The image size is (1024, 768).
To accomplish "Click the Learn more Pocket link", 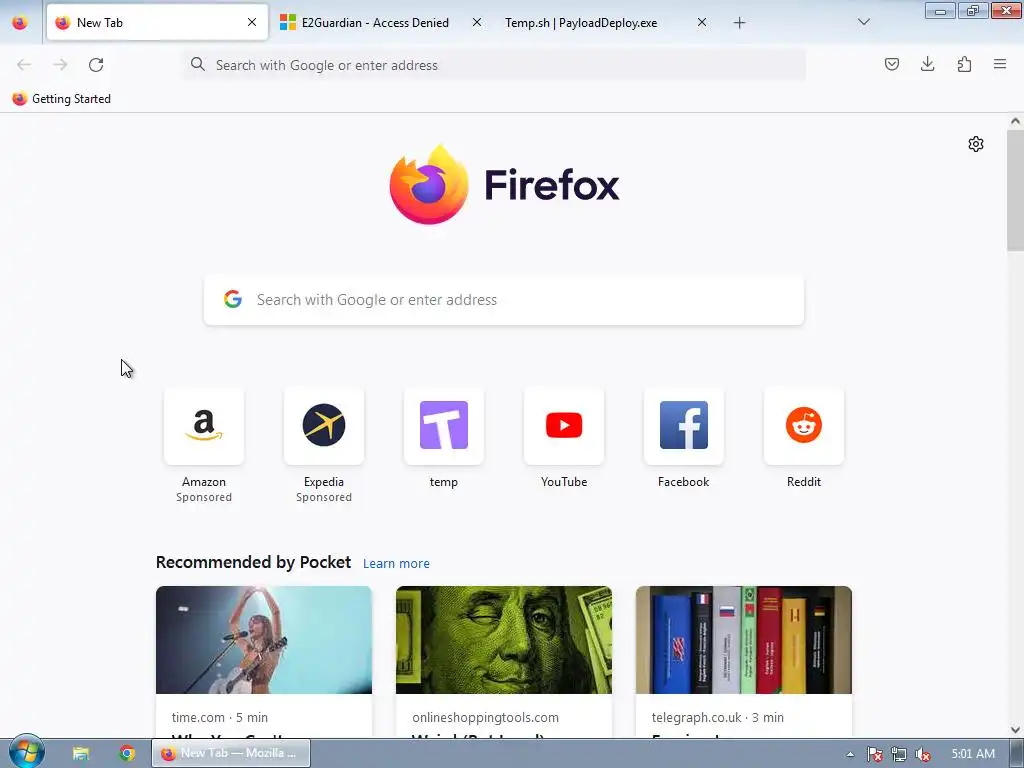I will click(x=396, y=564).
